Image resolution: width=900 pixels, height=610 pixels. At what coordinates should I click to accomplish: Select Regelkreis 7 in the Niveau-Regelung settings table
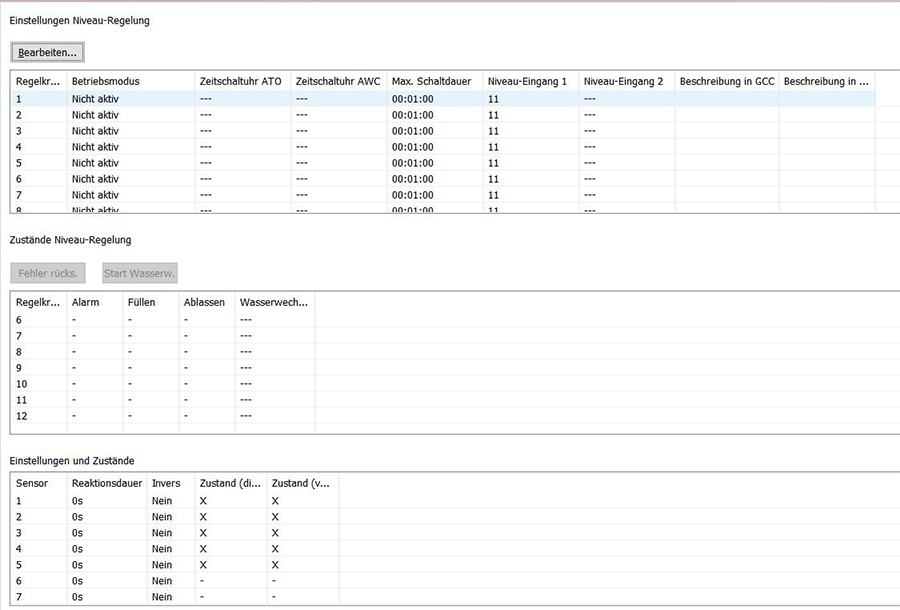tap(96, 195)
